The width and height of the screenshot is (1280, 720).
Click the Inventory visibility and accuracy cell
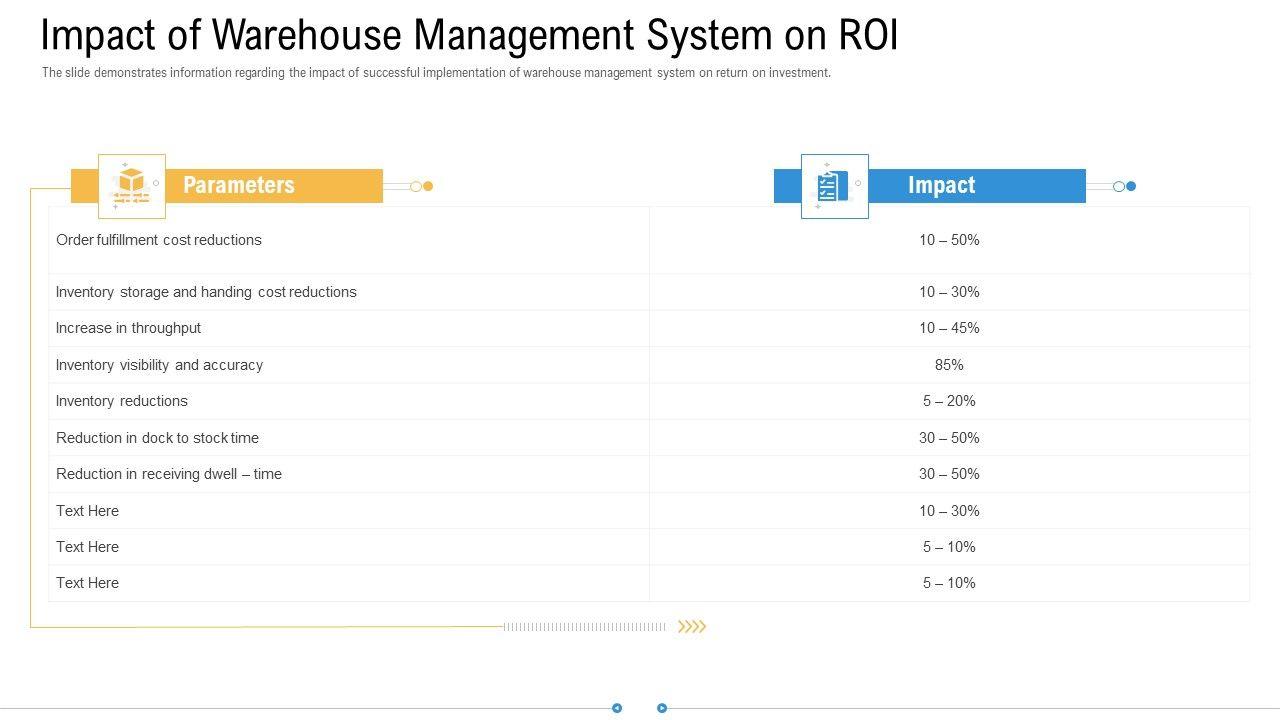pyautogui.click(x=160, y=365)
